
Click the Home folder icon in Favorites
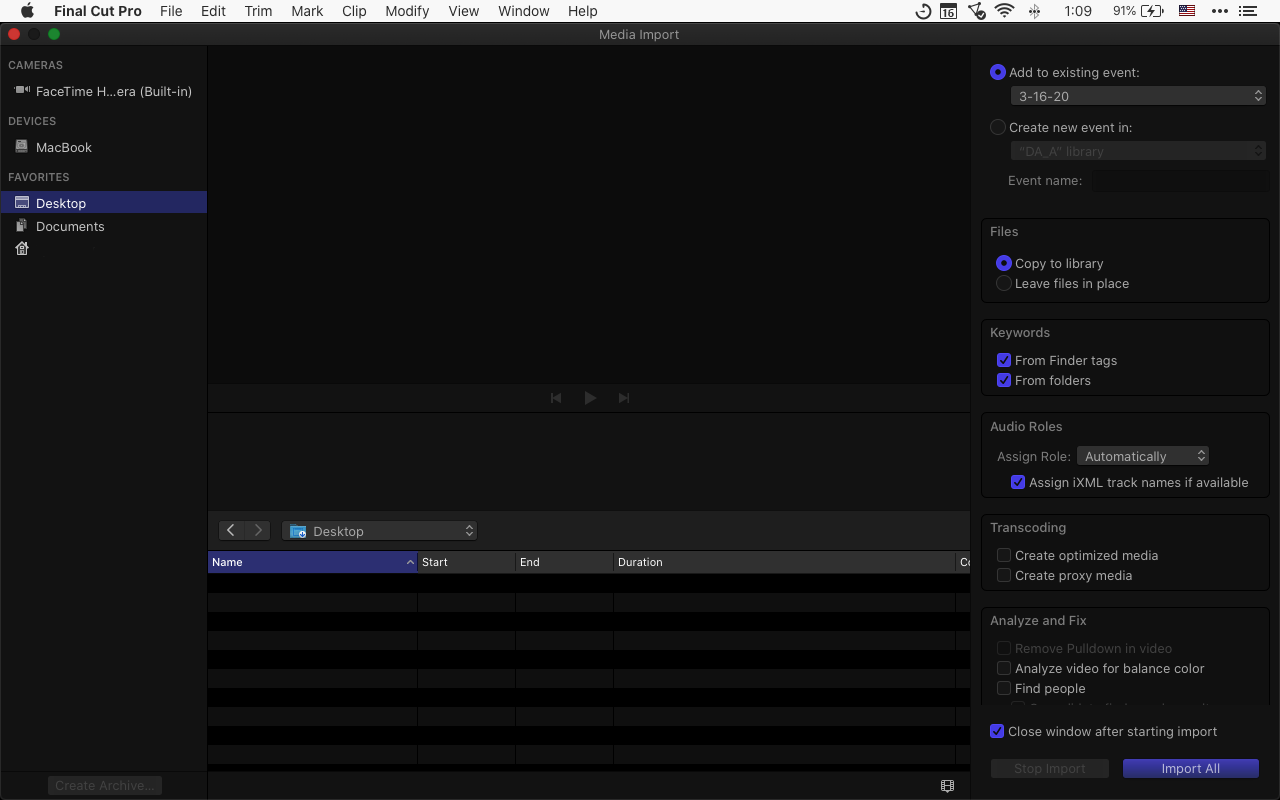(x=22, y=248)
